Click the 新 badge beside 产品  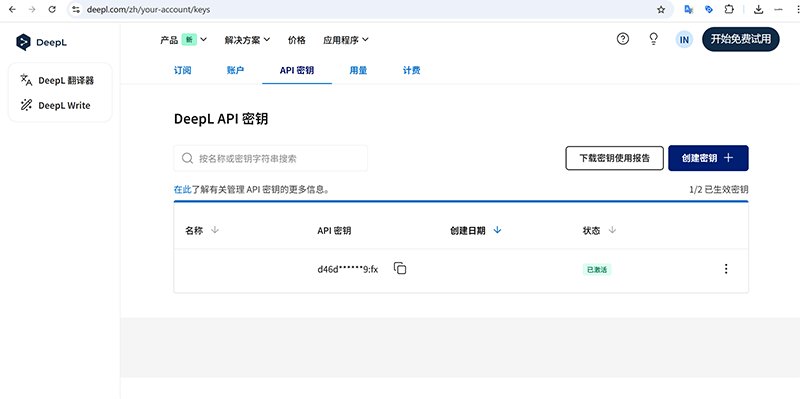189,40
